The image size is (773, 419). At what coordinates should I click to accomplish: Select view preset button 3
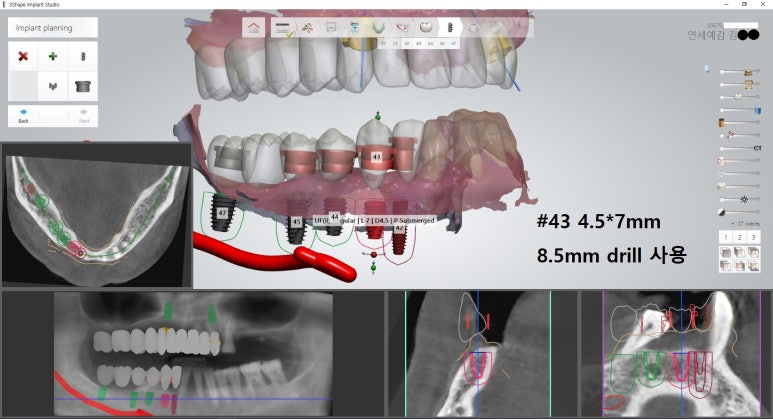pyautogui.click(x=753, y=237)
